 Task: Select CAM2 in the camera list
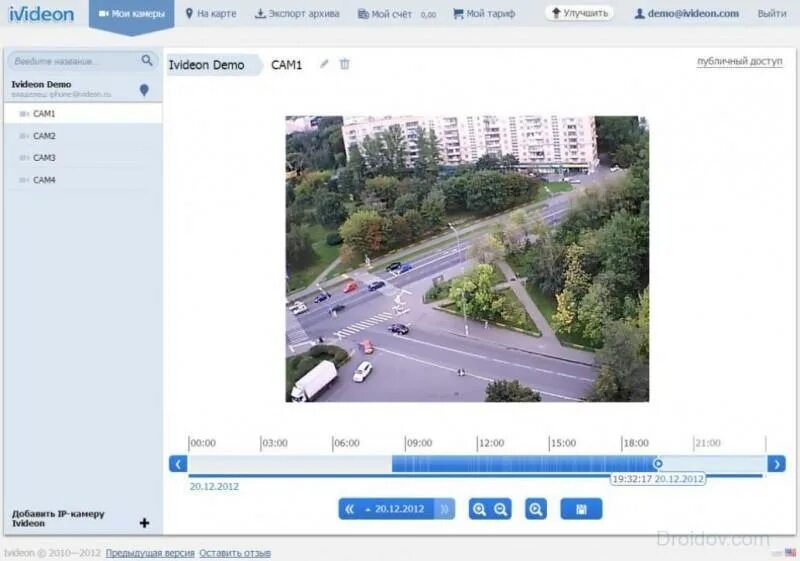click(x=83, y=136)
